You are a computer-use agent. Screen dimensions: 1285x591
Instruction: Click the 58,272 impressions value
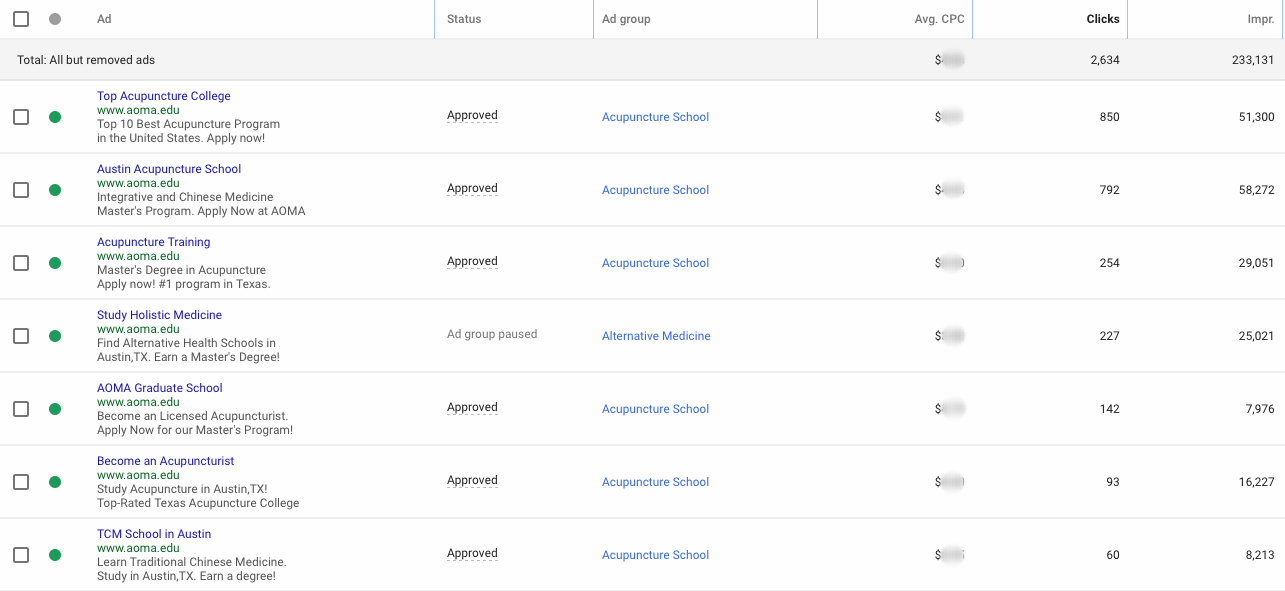pyautogui.click(x=1256, y=190)
